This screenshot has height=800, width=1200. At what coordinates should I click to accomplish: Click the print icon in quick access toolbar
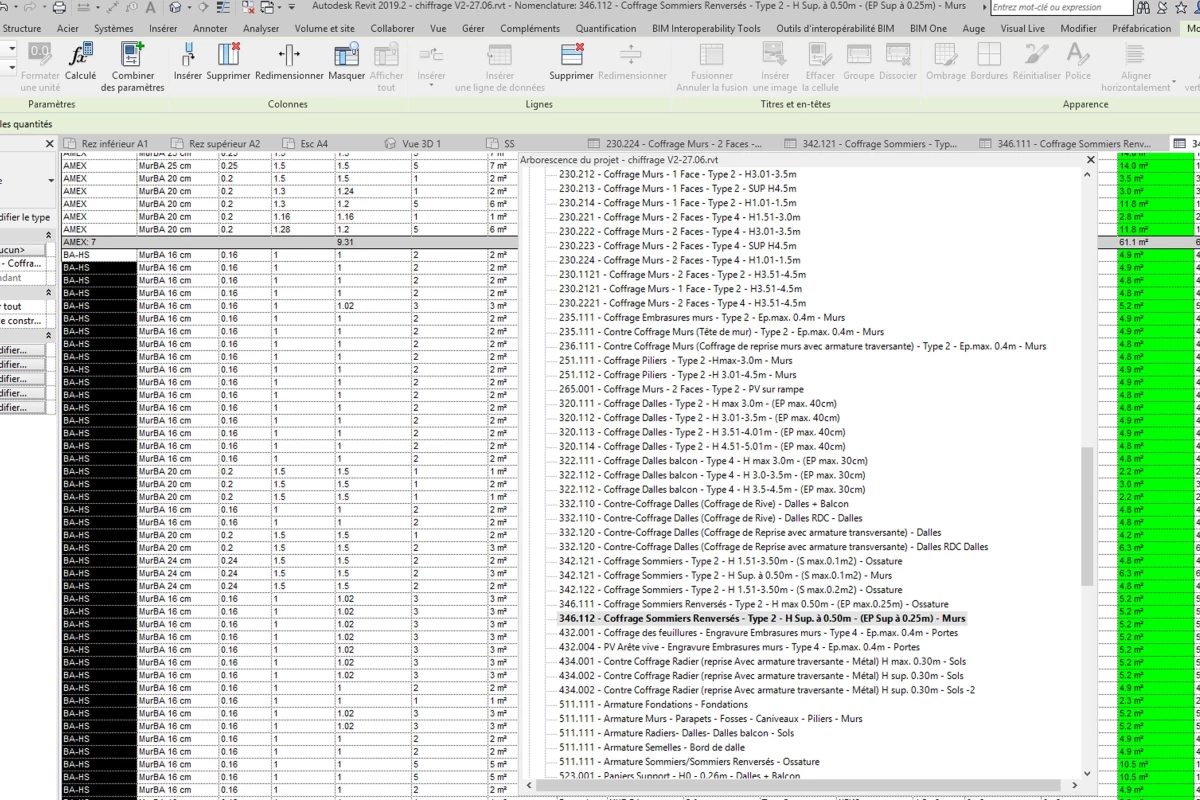[59, 7]
